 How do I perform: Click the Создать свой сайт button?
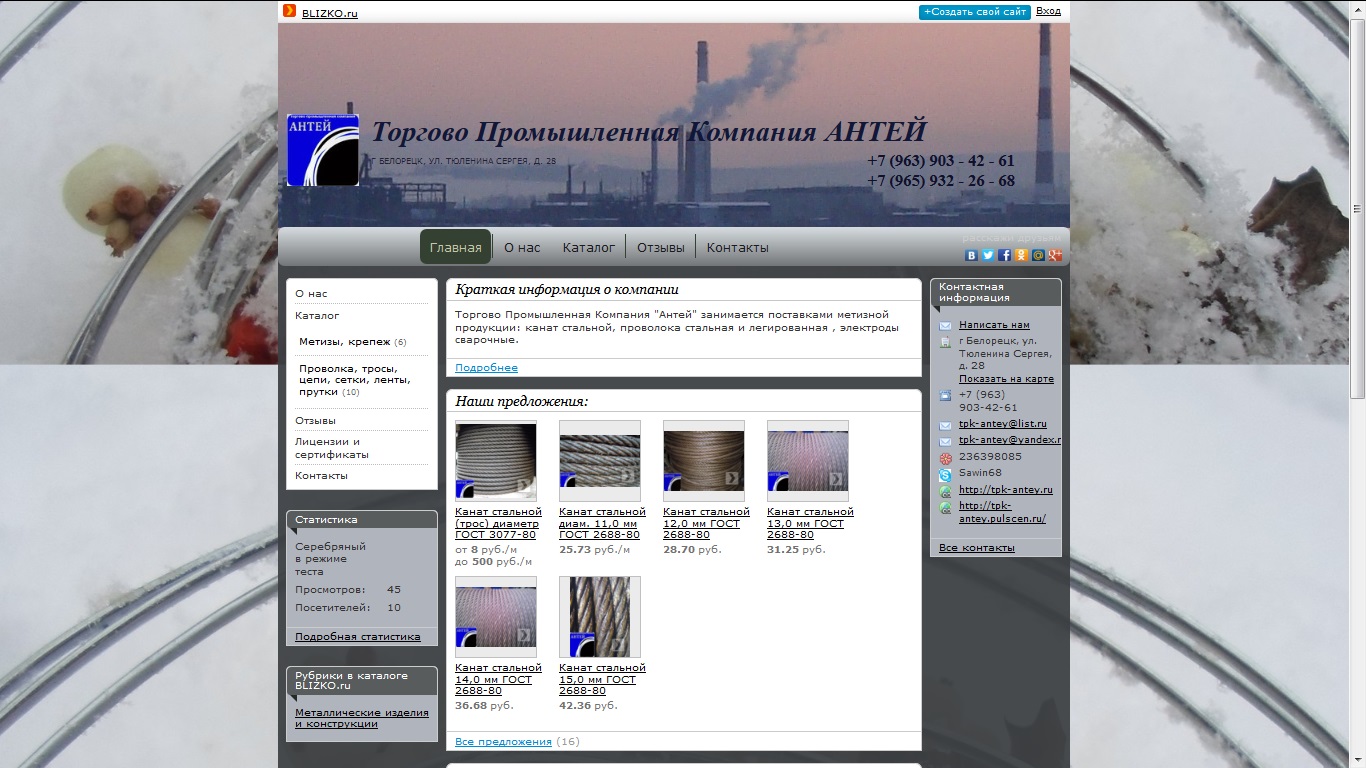(x=975, y=12)
